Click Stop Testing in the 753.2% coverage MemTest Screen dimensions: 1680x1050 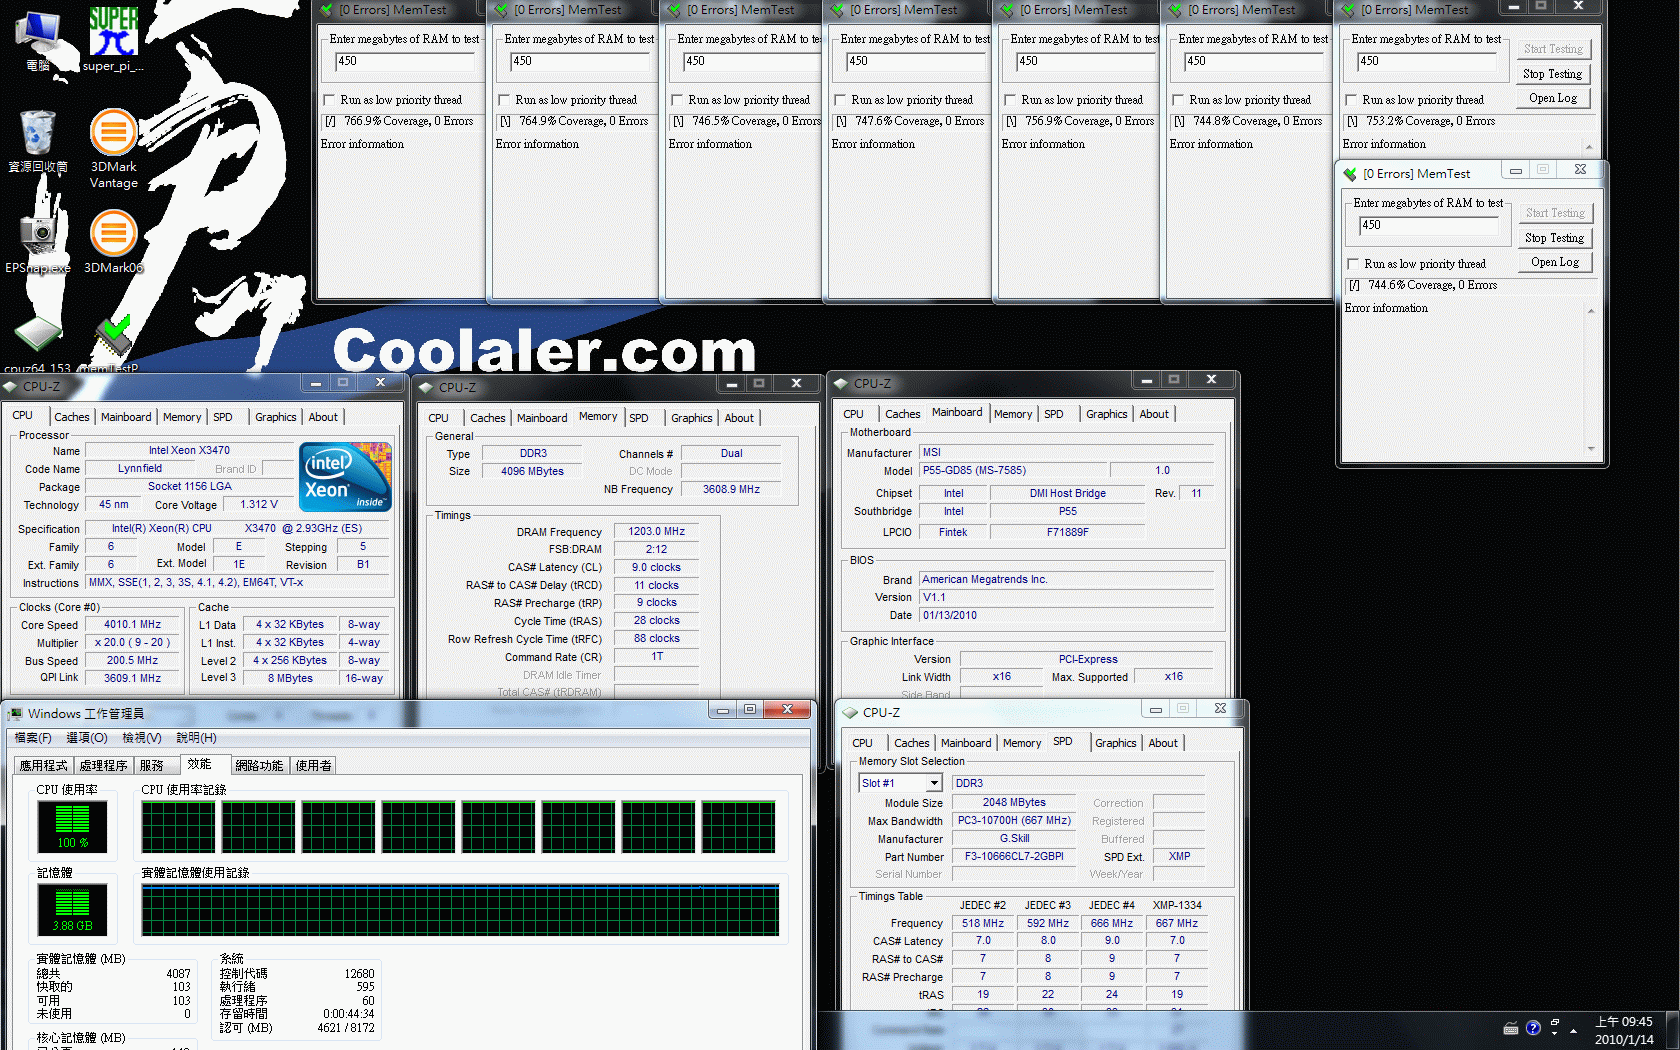point(1552,74)
